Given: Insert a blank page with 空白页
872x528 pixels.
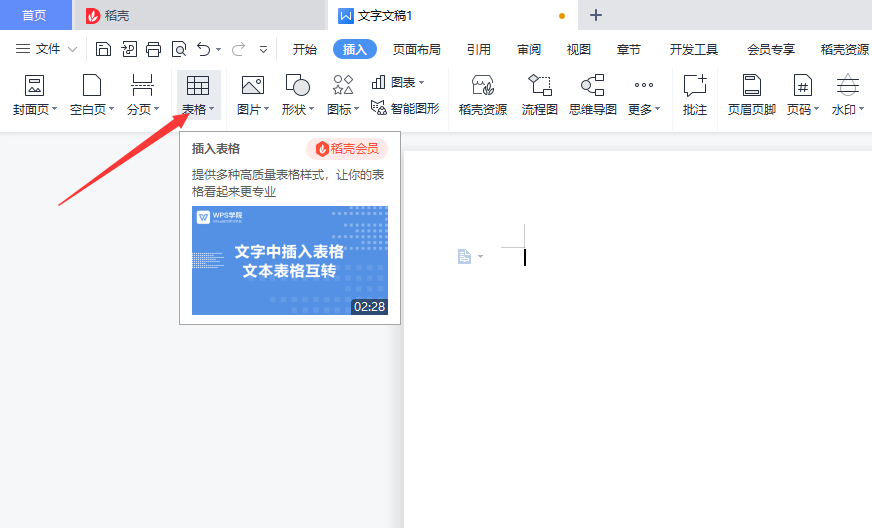Looking at the screenshot, I should coord(92,85).
